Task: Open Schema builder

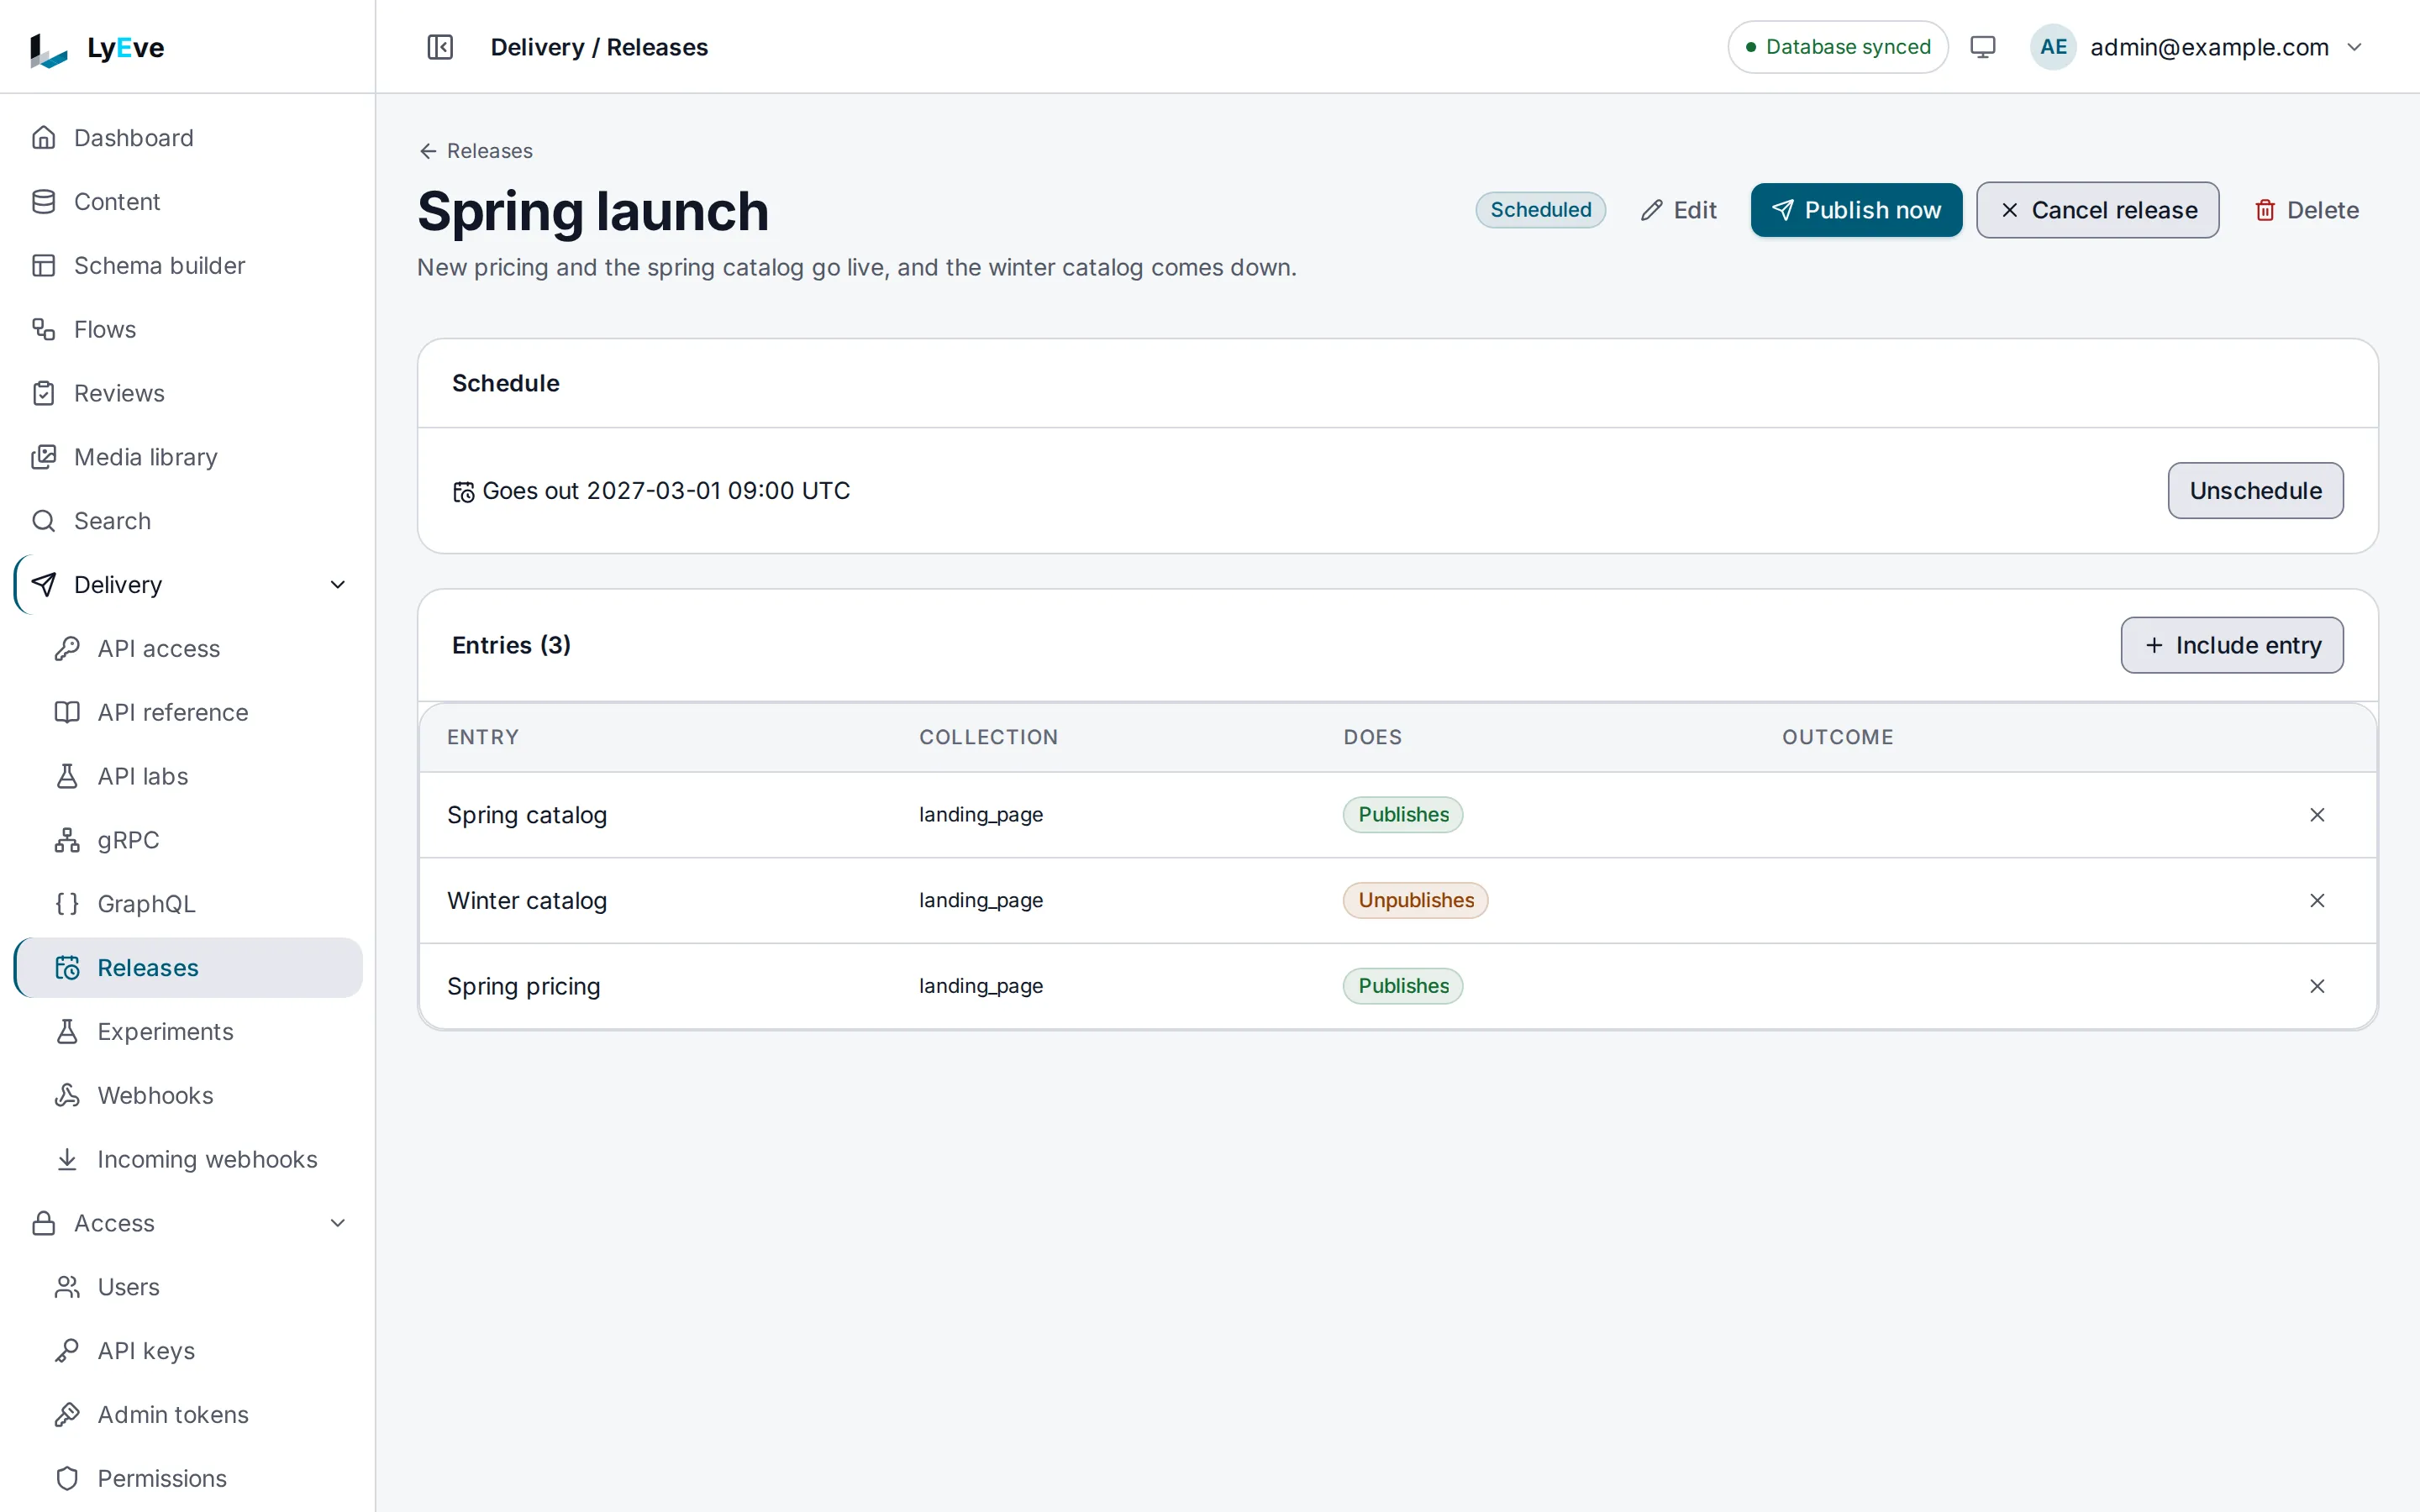Action: (x=188, y=266)
